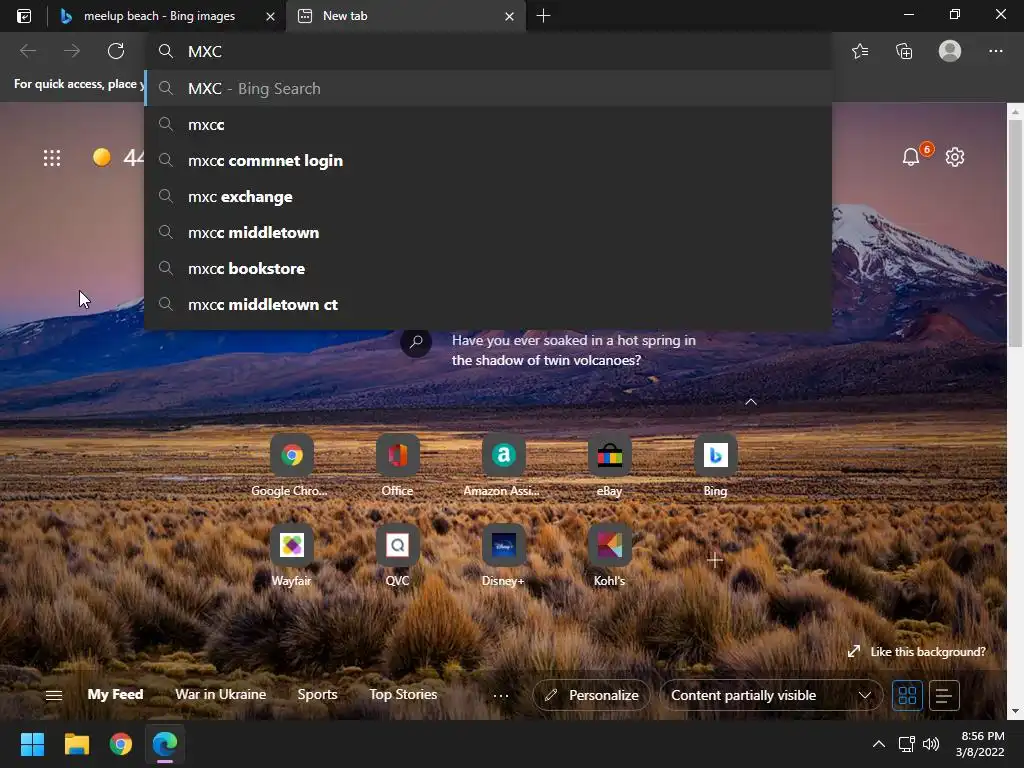Select the New tab browser tab
Viewport: 1024px width, 768px height.
[x=405, y=16]
